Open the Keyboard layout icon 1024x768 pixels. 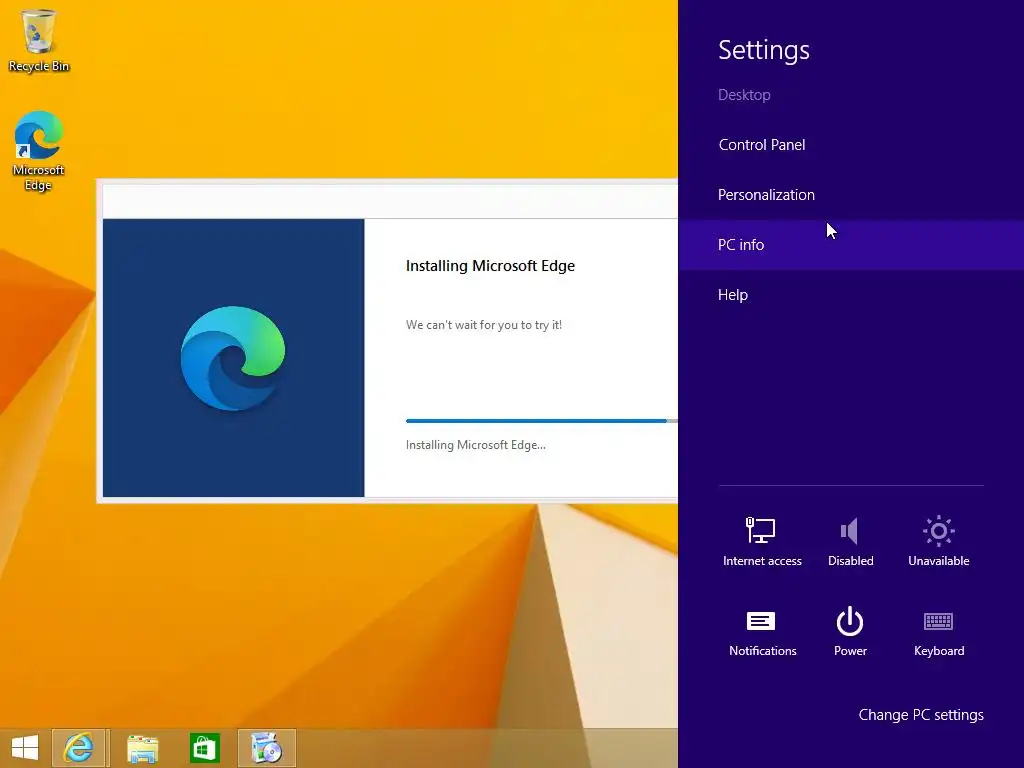938,632
